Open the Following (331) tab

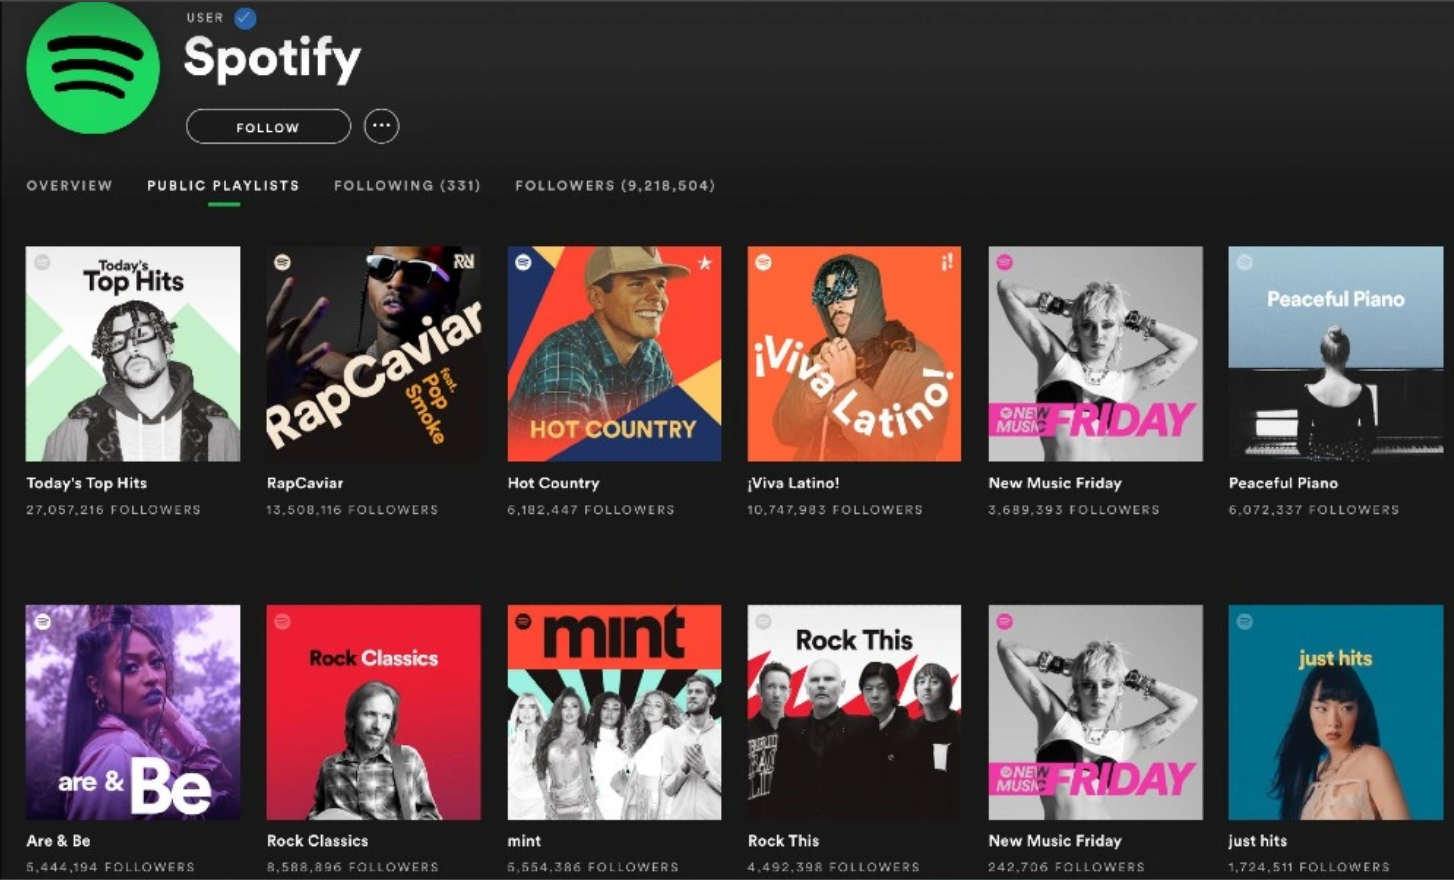tap(407, 186)
